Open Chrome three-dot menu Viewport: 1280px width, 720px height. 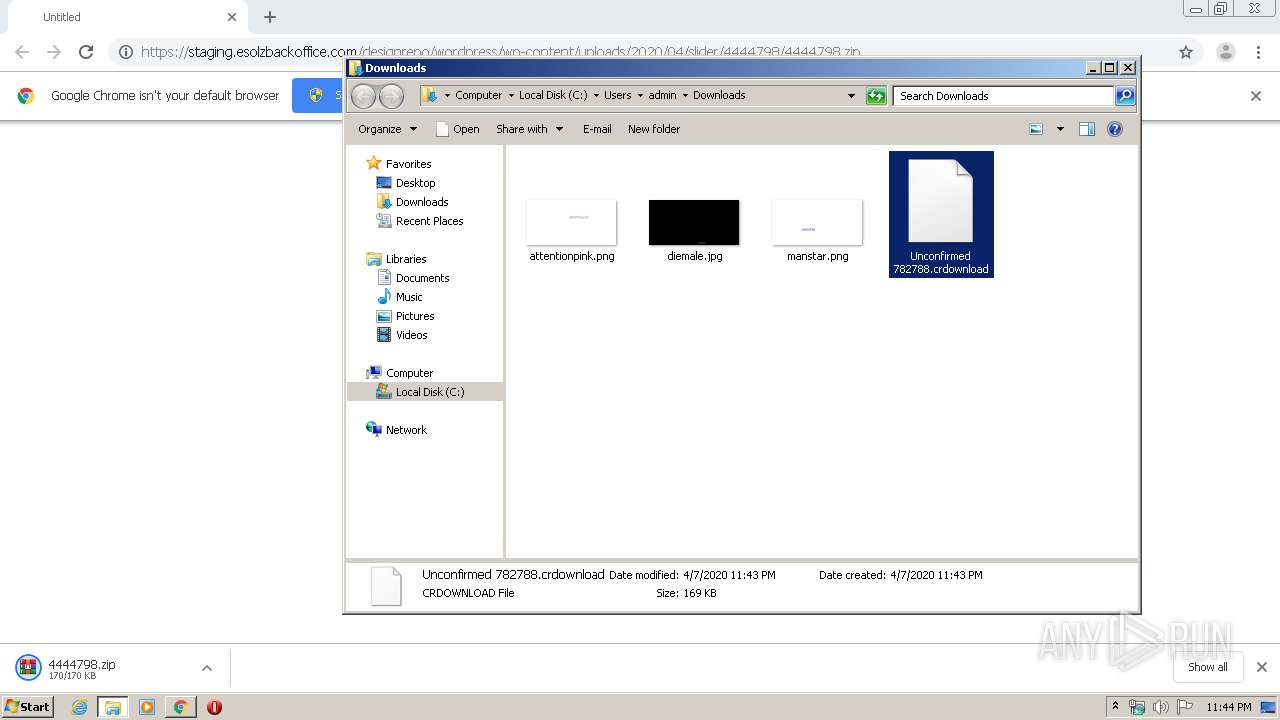click(x=1259, y=52)
